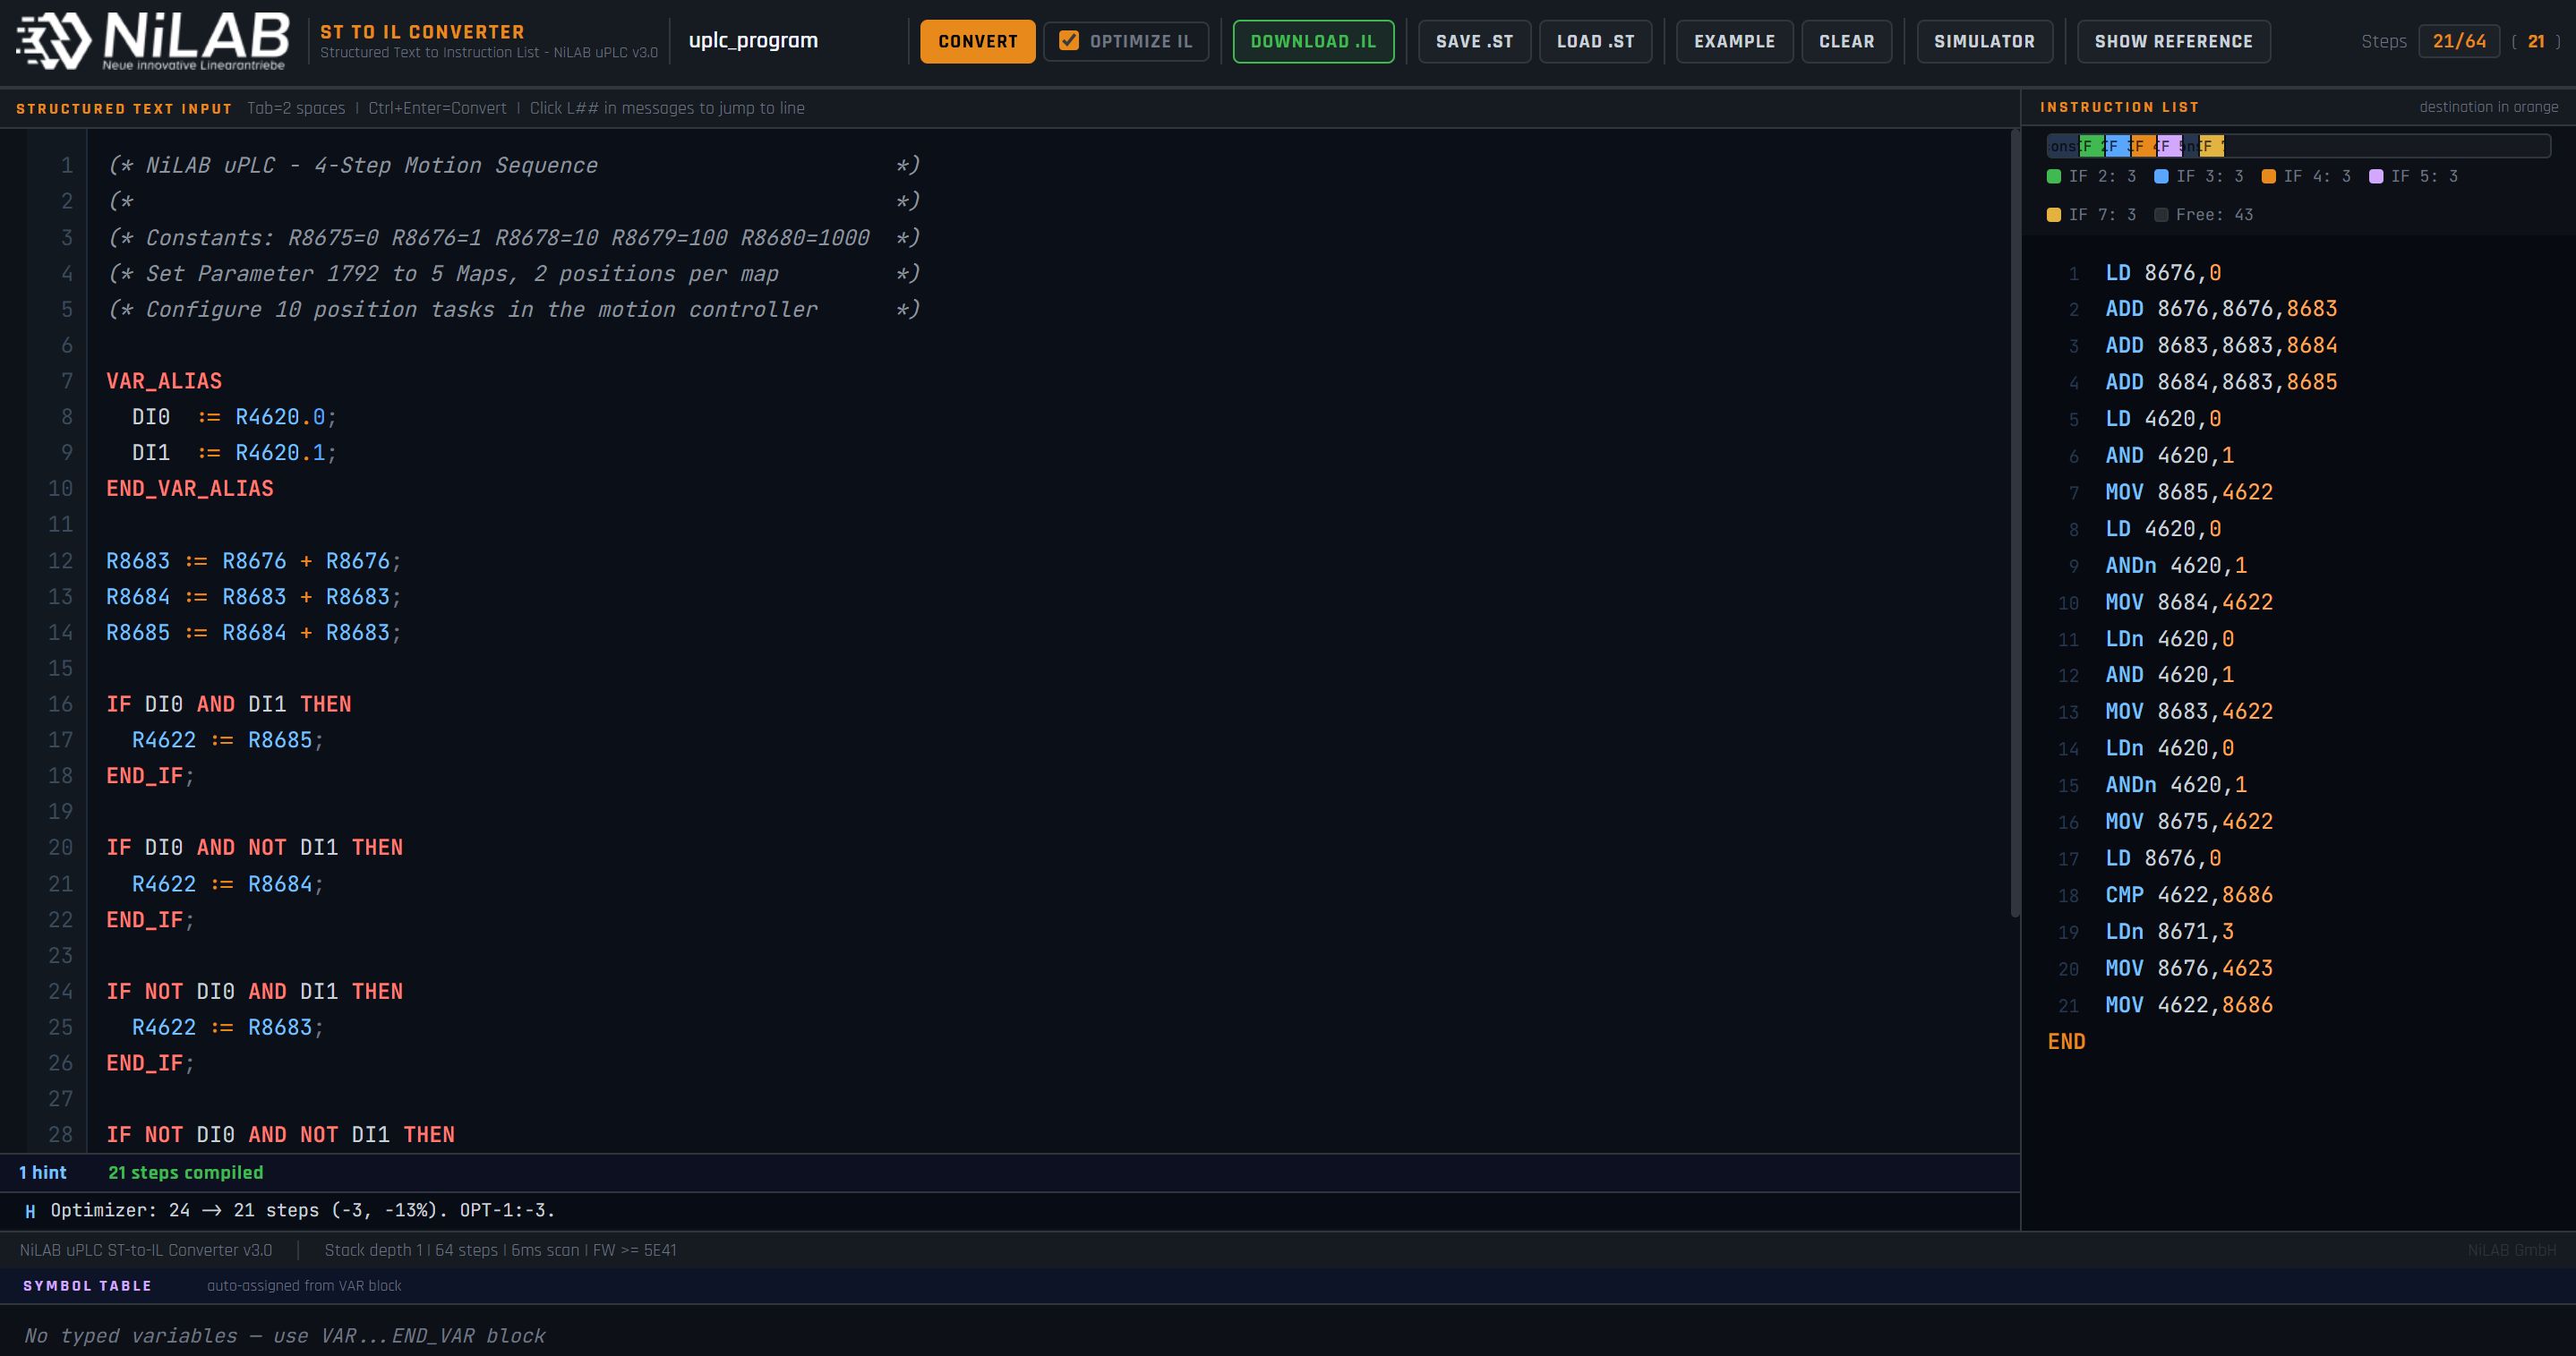Screen dimensions: 2576x1356
Task: Click the orange IF 4 legend swatch
Action: 2268,176
